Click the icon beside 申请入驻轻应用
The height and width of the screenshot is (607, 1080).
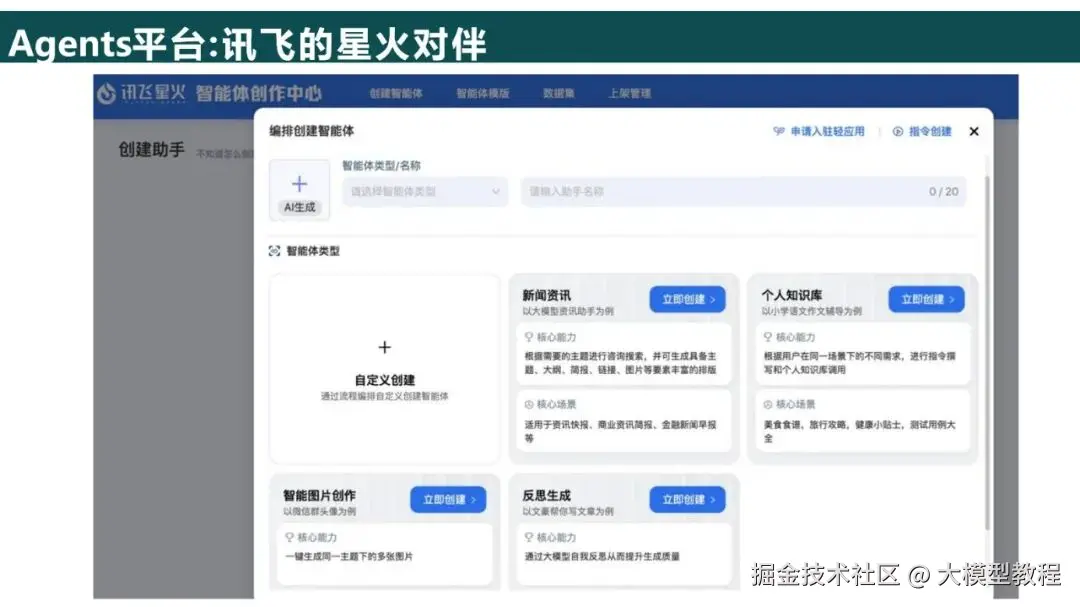(x=778, y=131)
